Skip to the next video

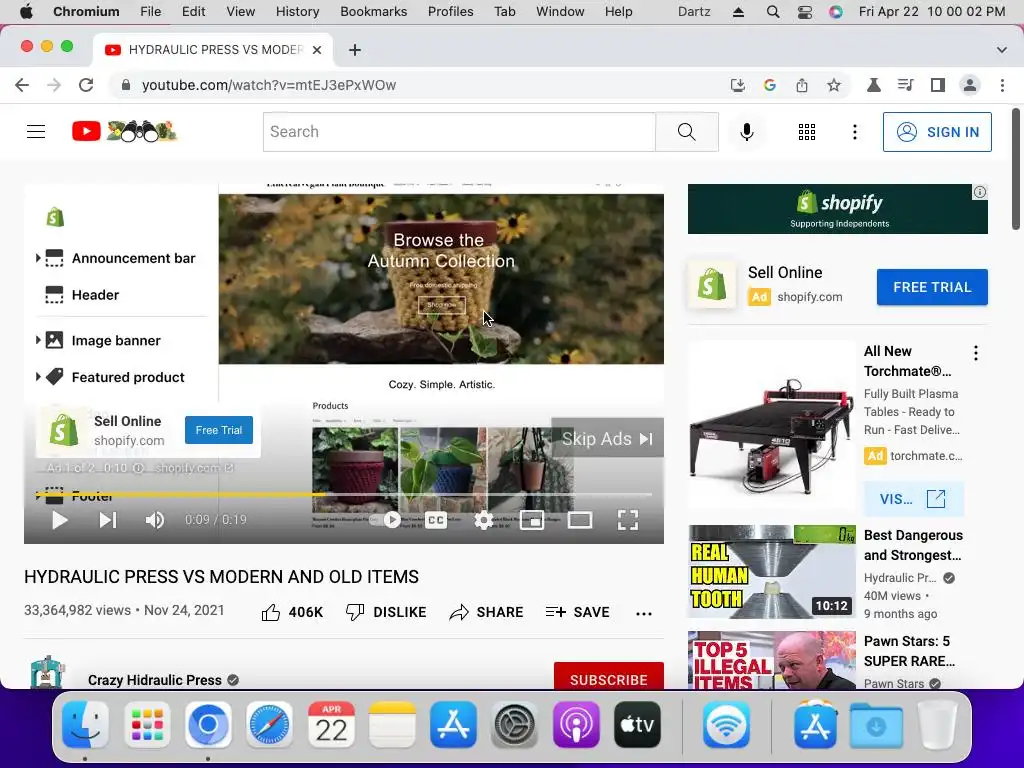pos(108,520)
